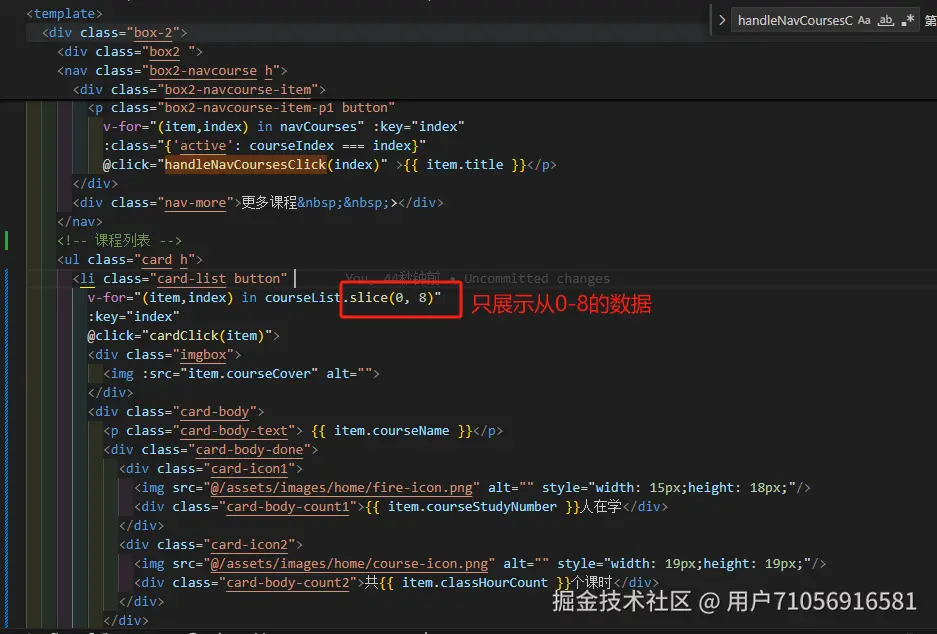This screenshot has height=634, width=937.
Task: Click '{{ item.title }}' interpolation
Action: pyautogui.click(x=465, y=165)
